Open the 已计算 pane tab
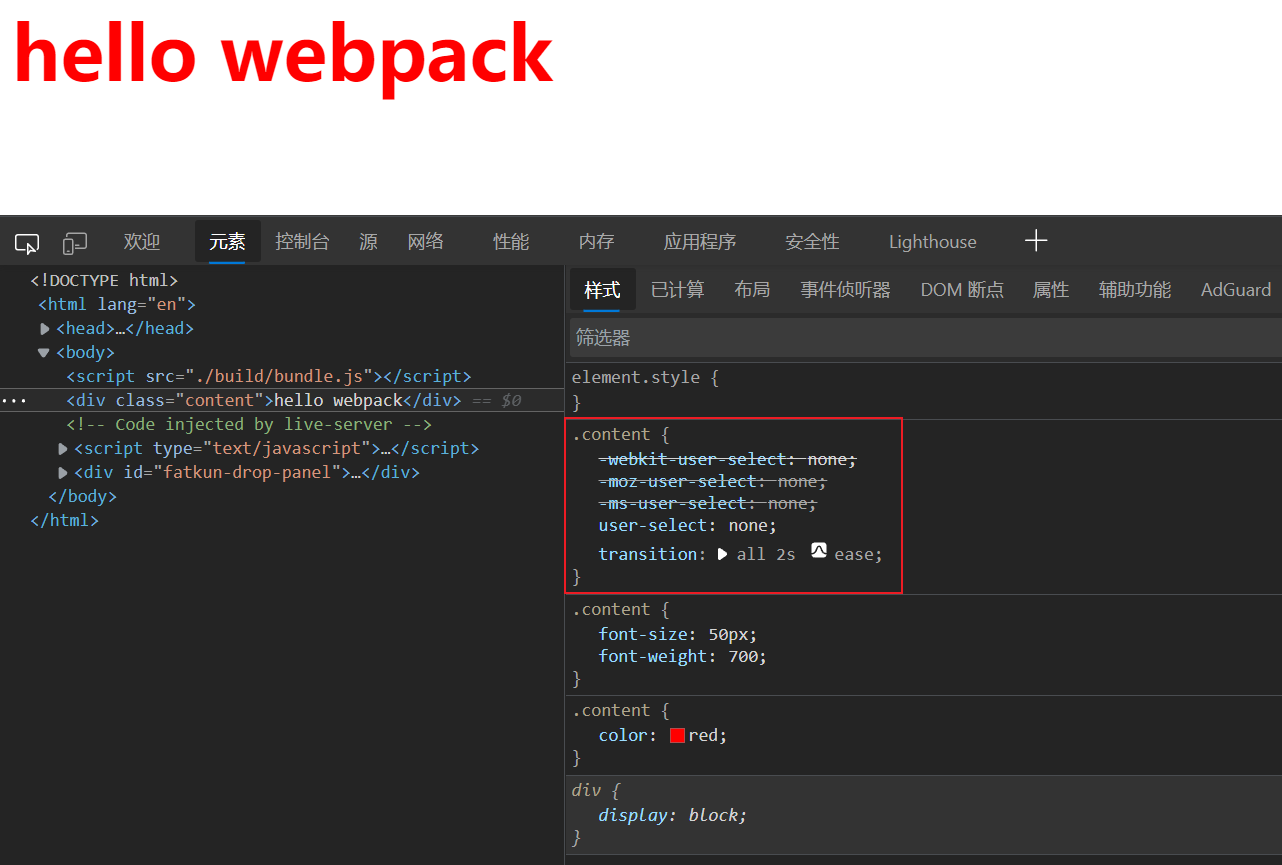The height and width of the screenshot is (865, 1282). (677, 290)
